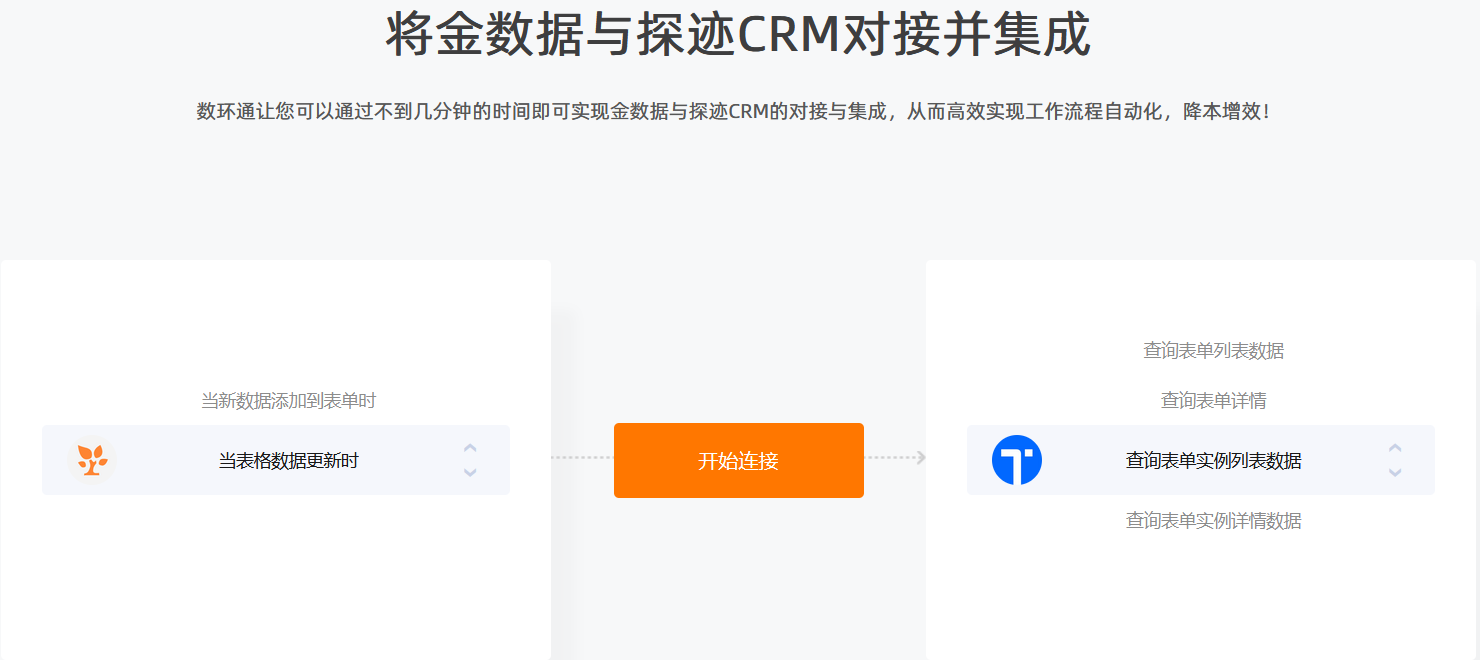1480x660 pixels.
Task: Select the highlighted 当表格数据更新时 trigger
Action: coord(276,460)
